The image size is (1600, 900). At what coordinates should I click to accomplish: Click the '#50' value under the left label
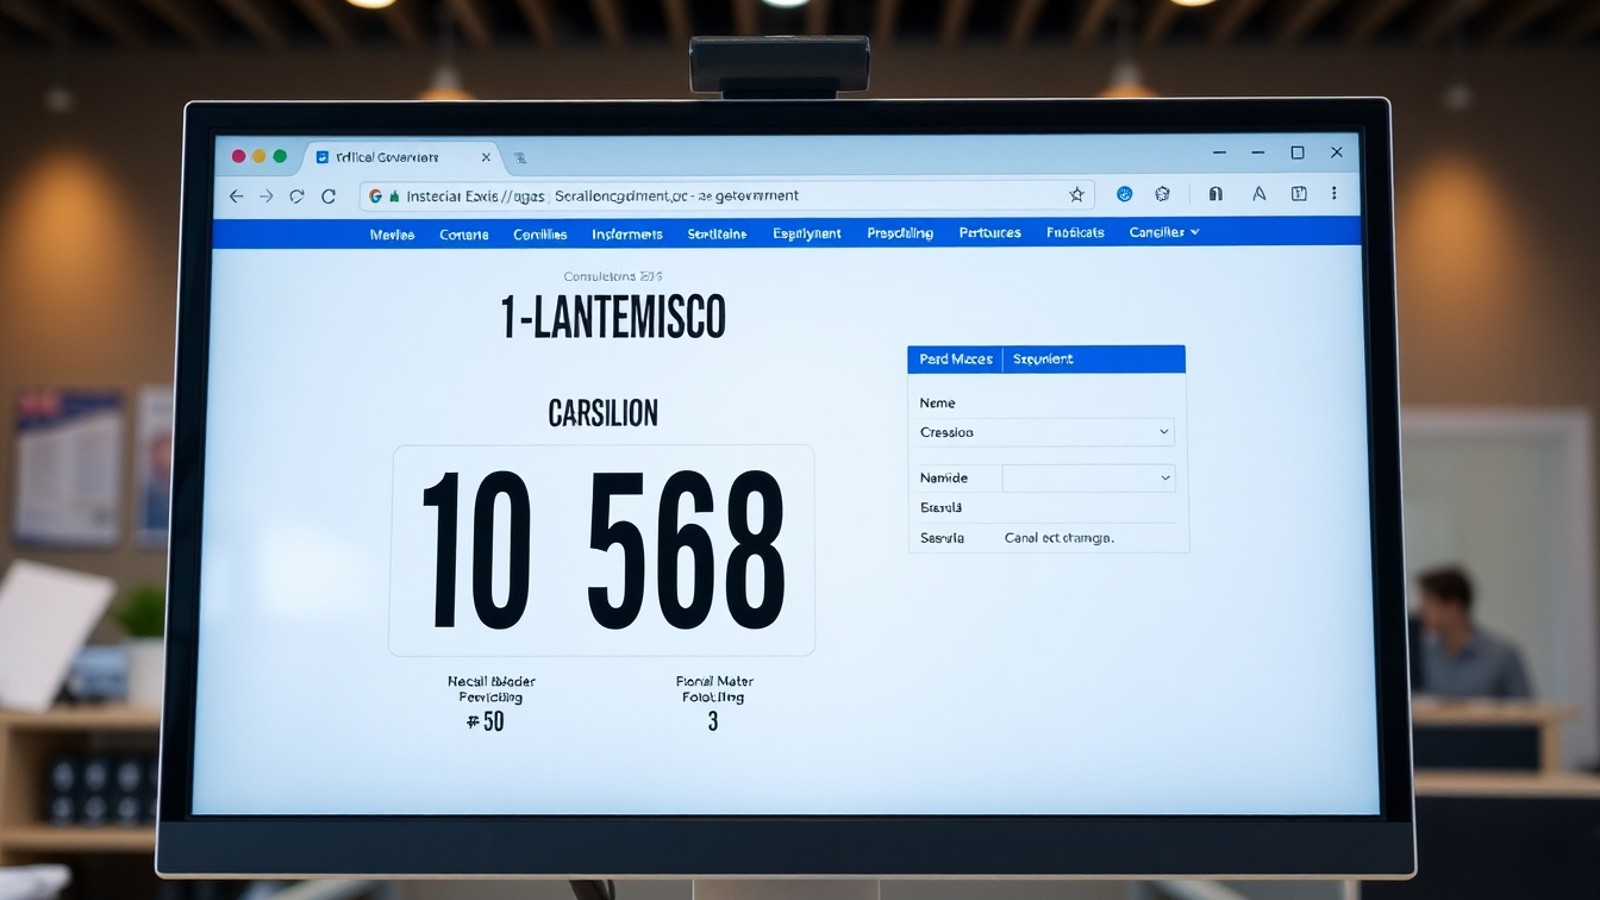486,722
